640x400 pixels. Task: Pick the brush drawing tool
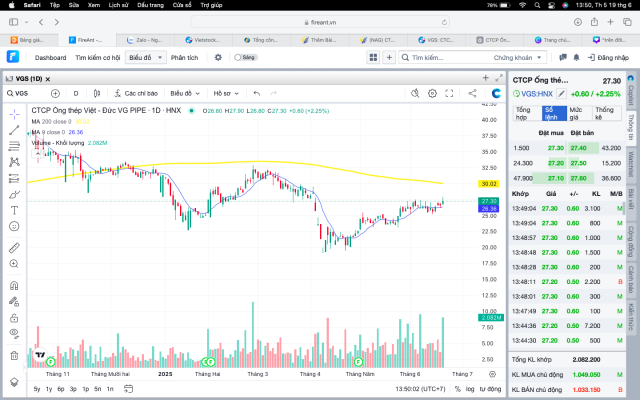(14, 194)
